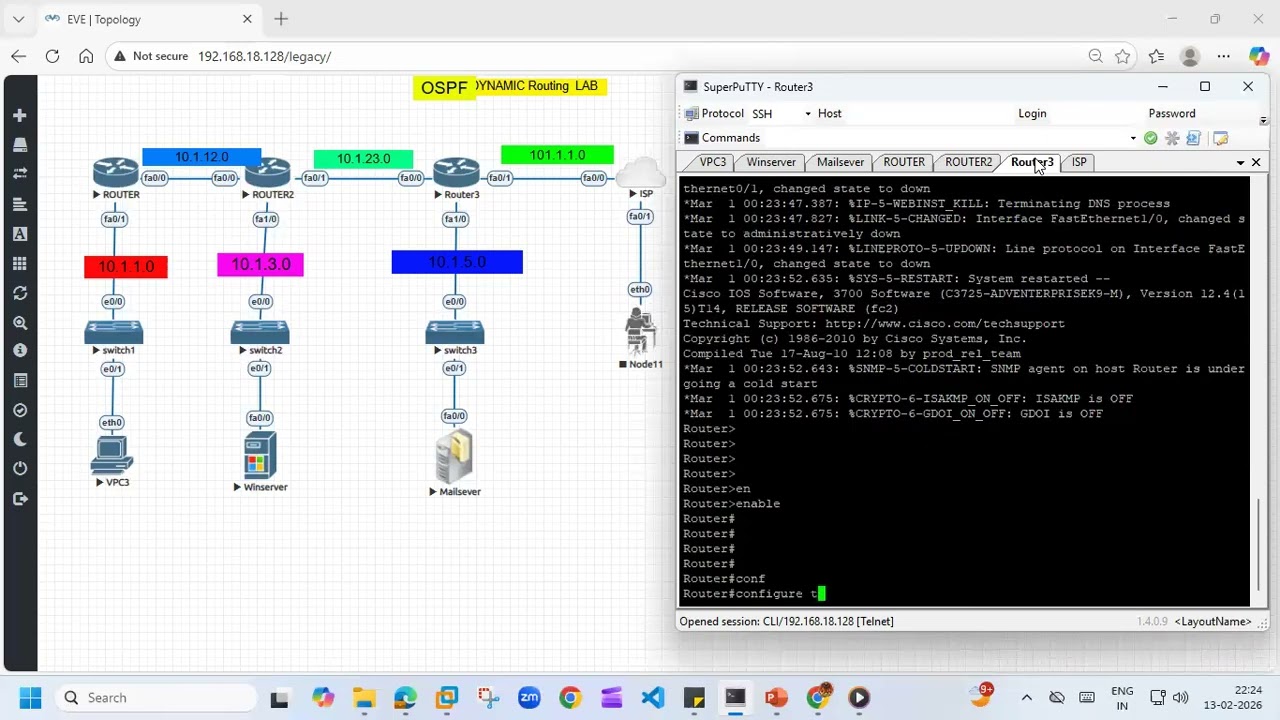Click the gray gear-asterisk icon in Commands toolbar
1280x720 pixels.
coord(1172,138)
